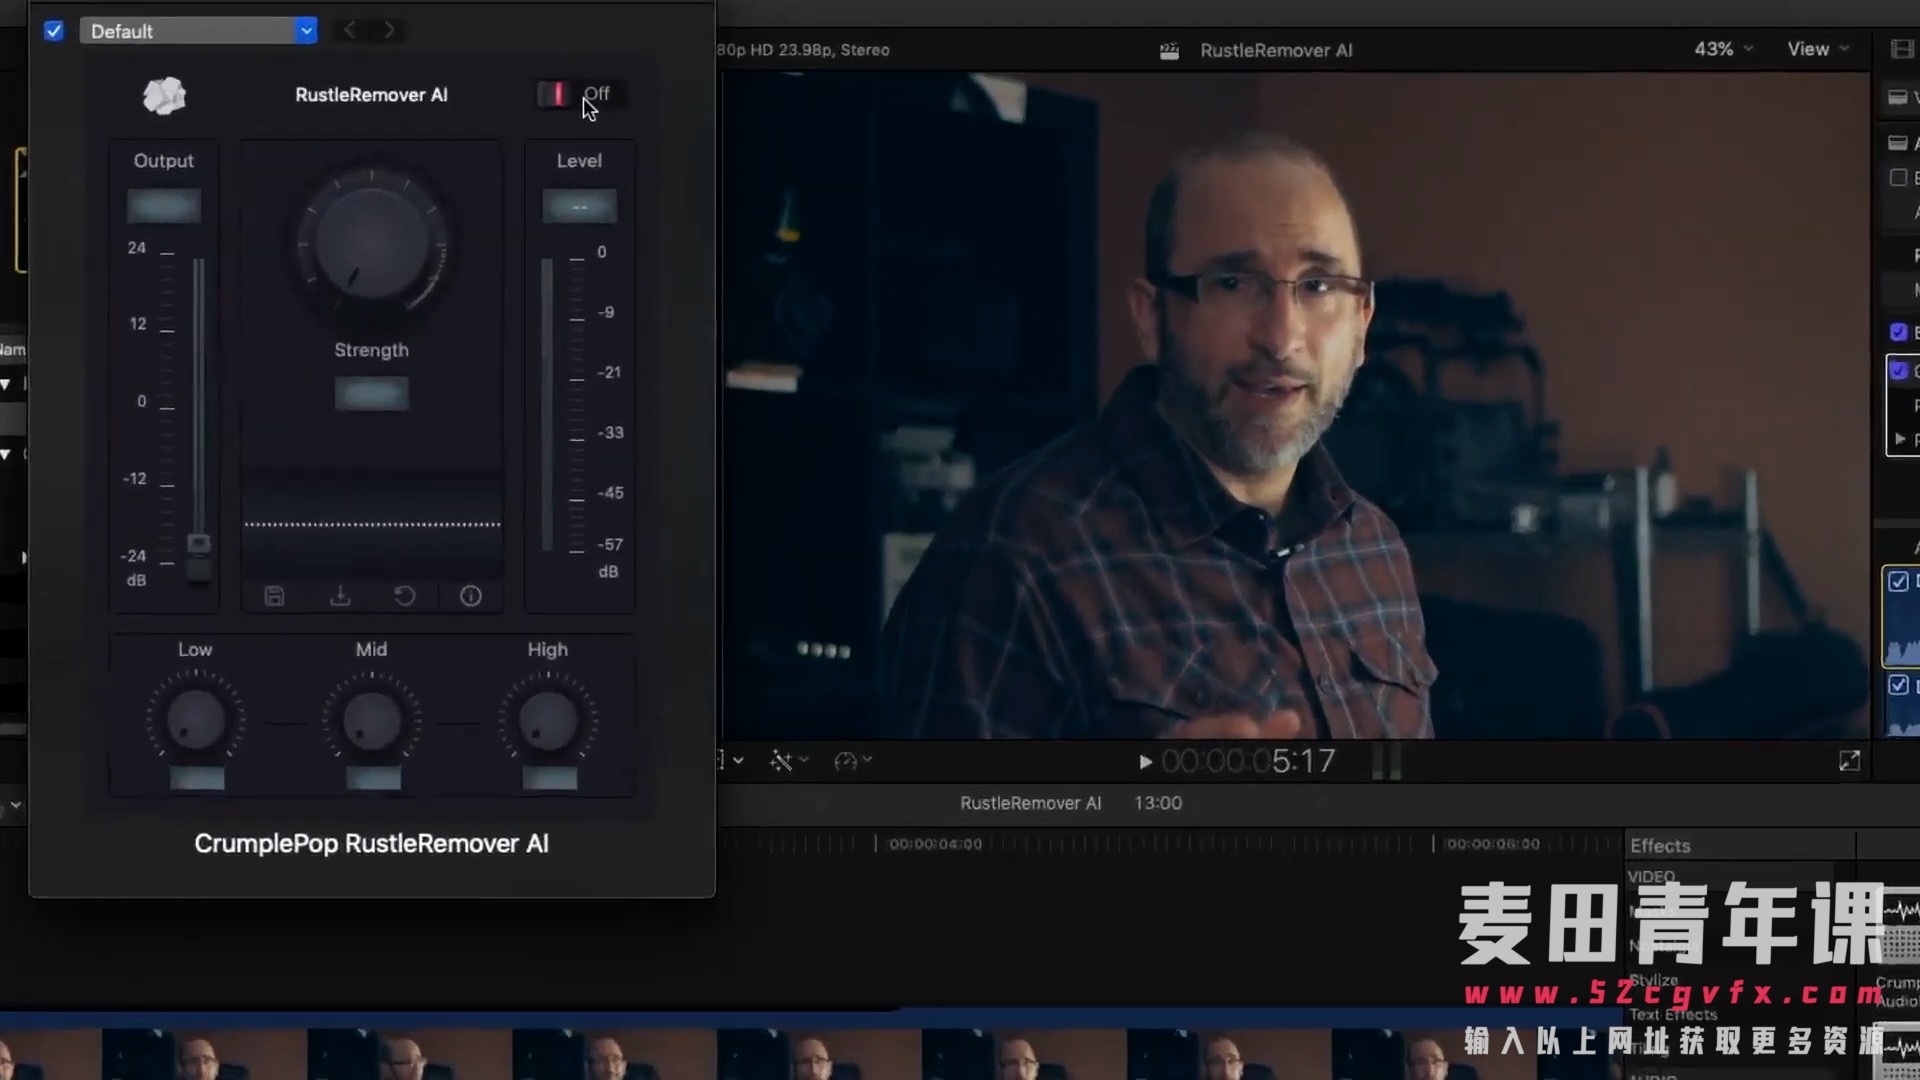Viewport: 1920px width, 1080px height.
Task: Click the audio meter bars next to timecode
Action: [1386, 762]
